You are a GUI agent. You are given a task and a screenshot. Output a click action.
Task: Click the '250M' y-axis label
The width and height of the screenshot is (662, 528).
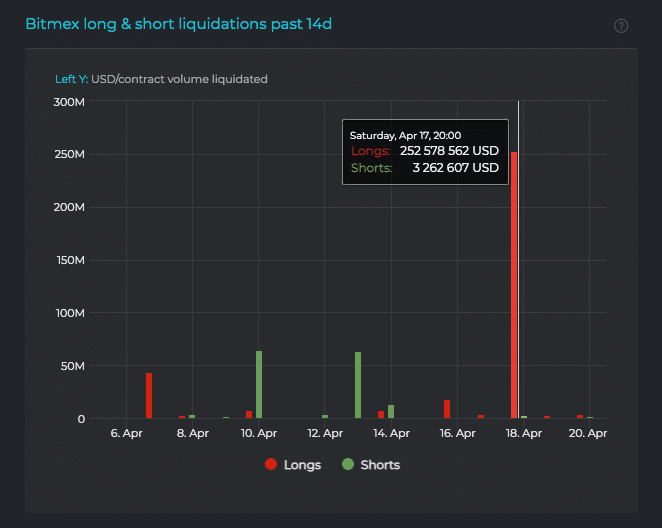pos(70,154)
